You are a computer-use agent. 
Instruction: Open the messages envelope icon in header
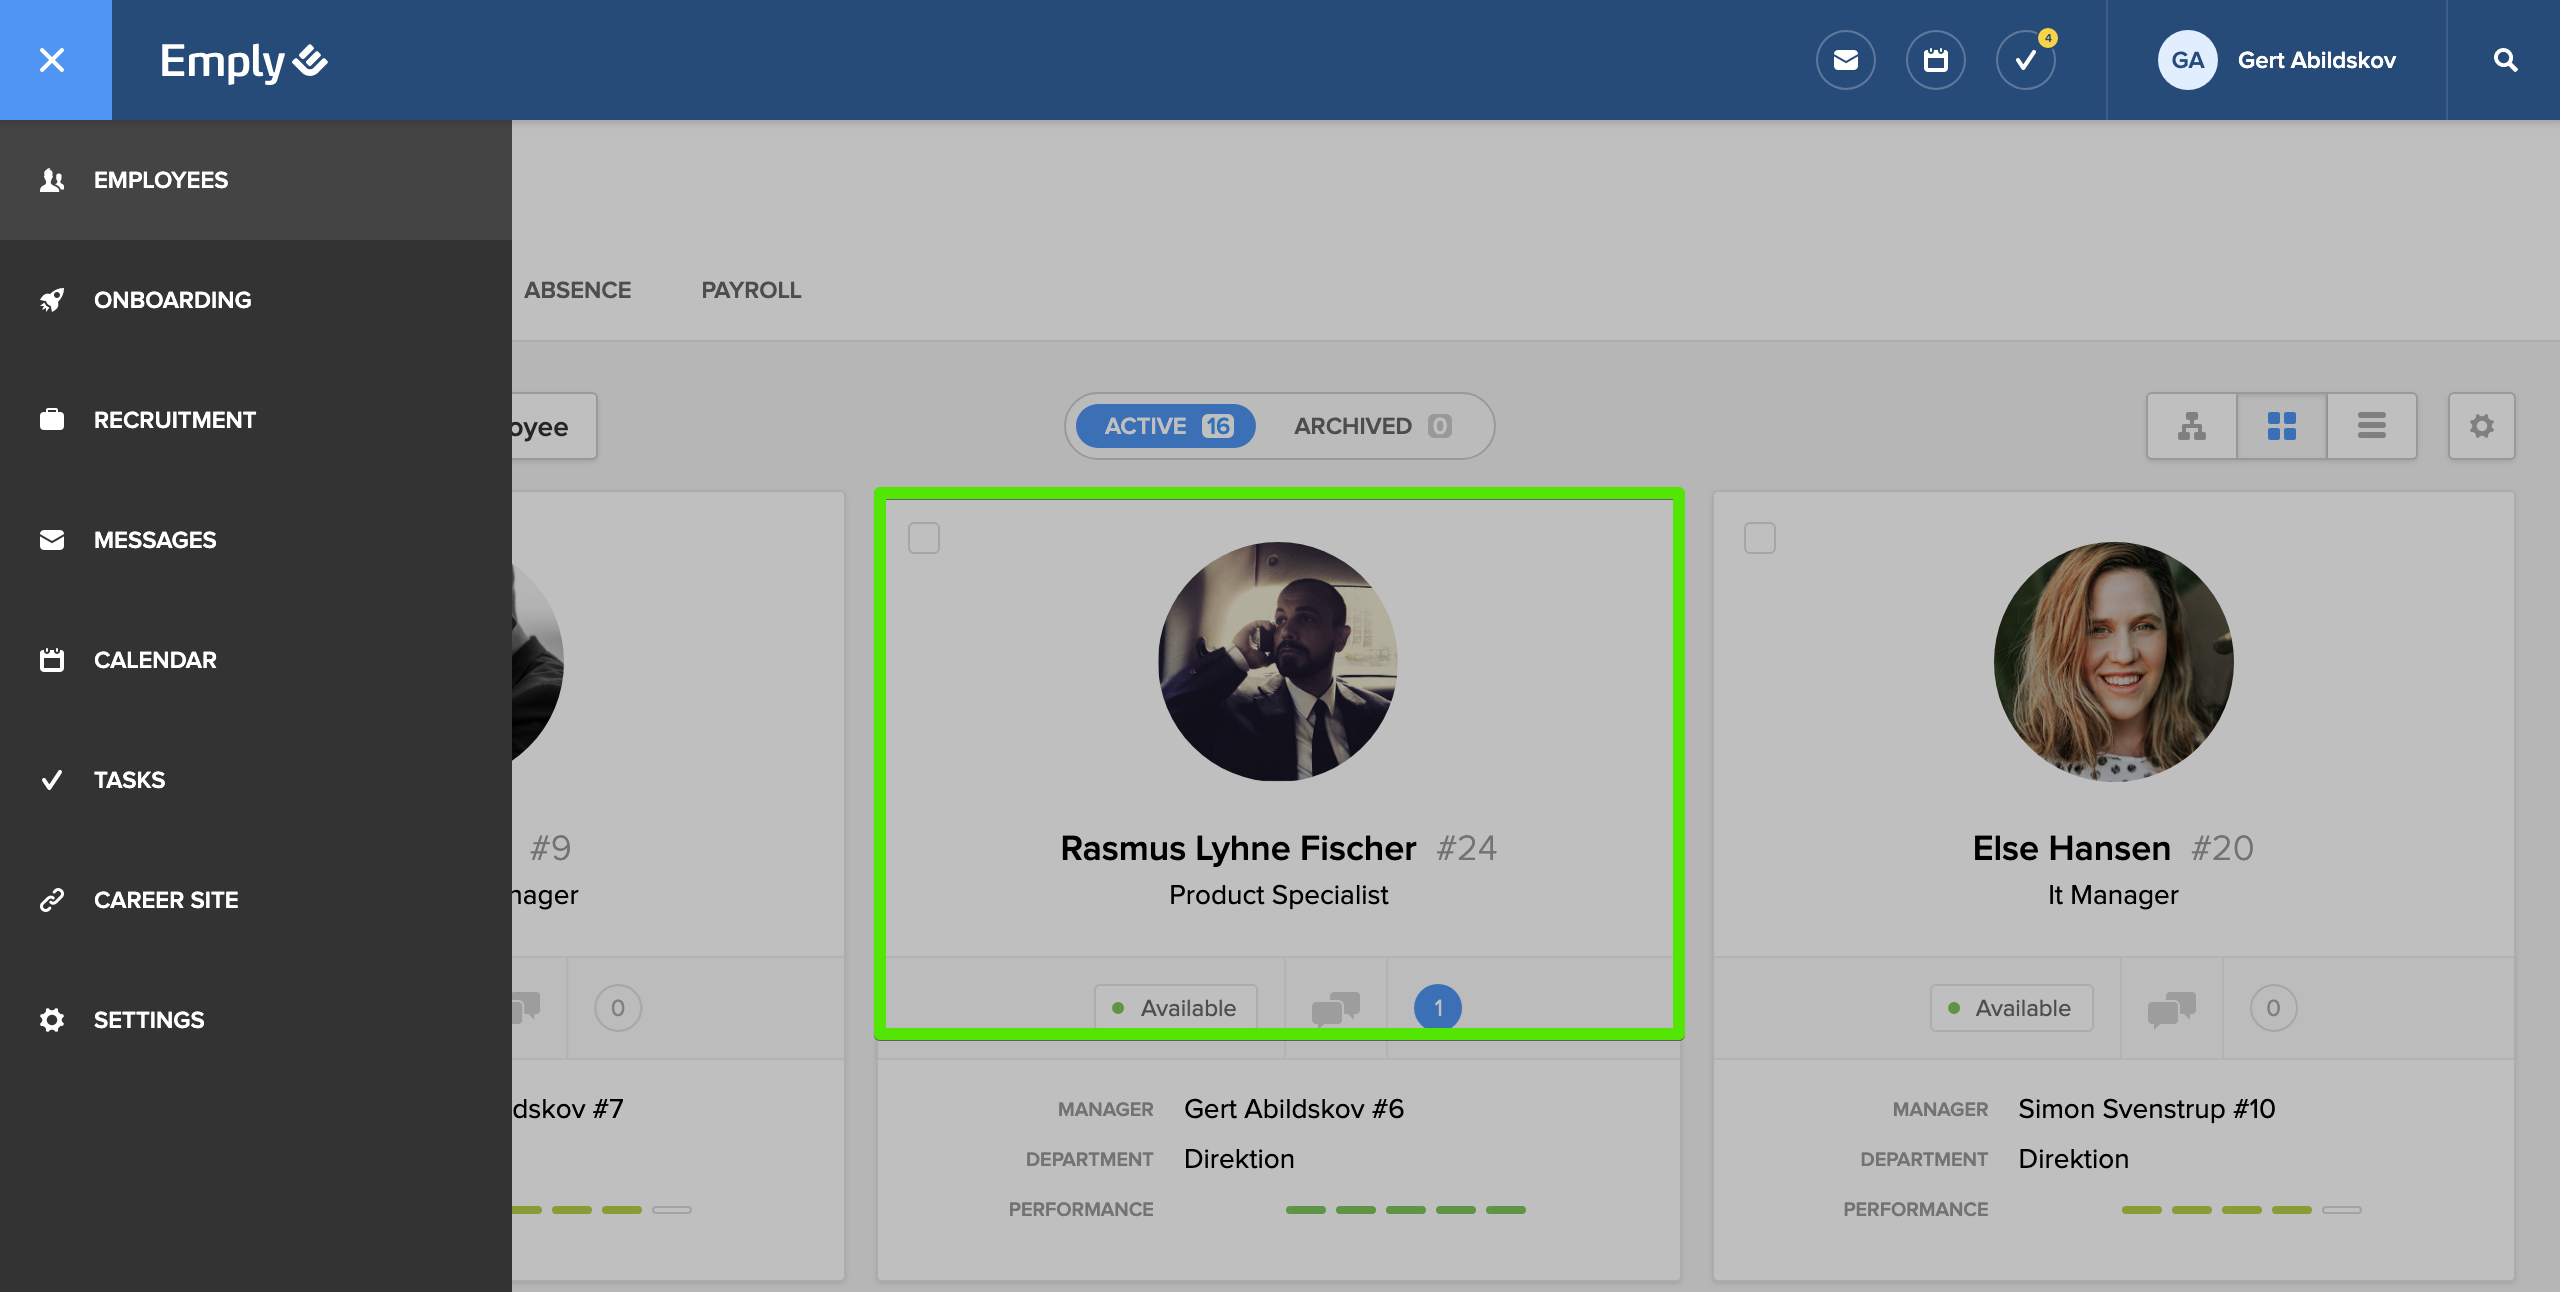point(1845,60)
